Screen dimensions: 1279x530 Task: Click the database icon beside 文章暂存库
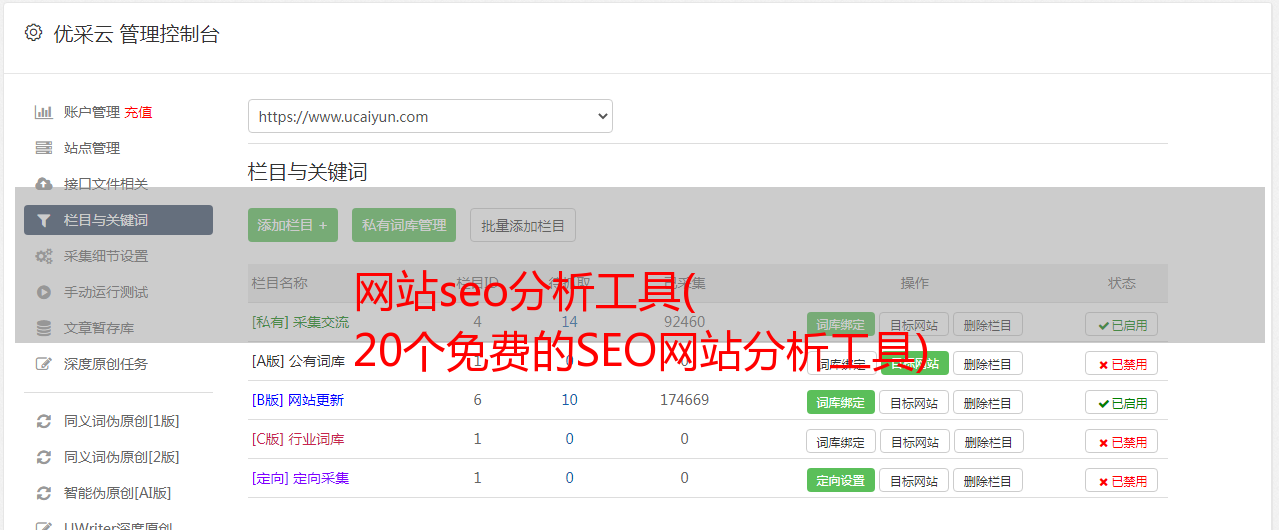pyautogui.click(x=44, y=328)
